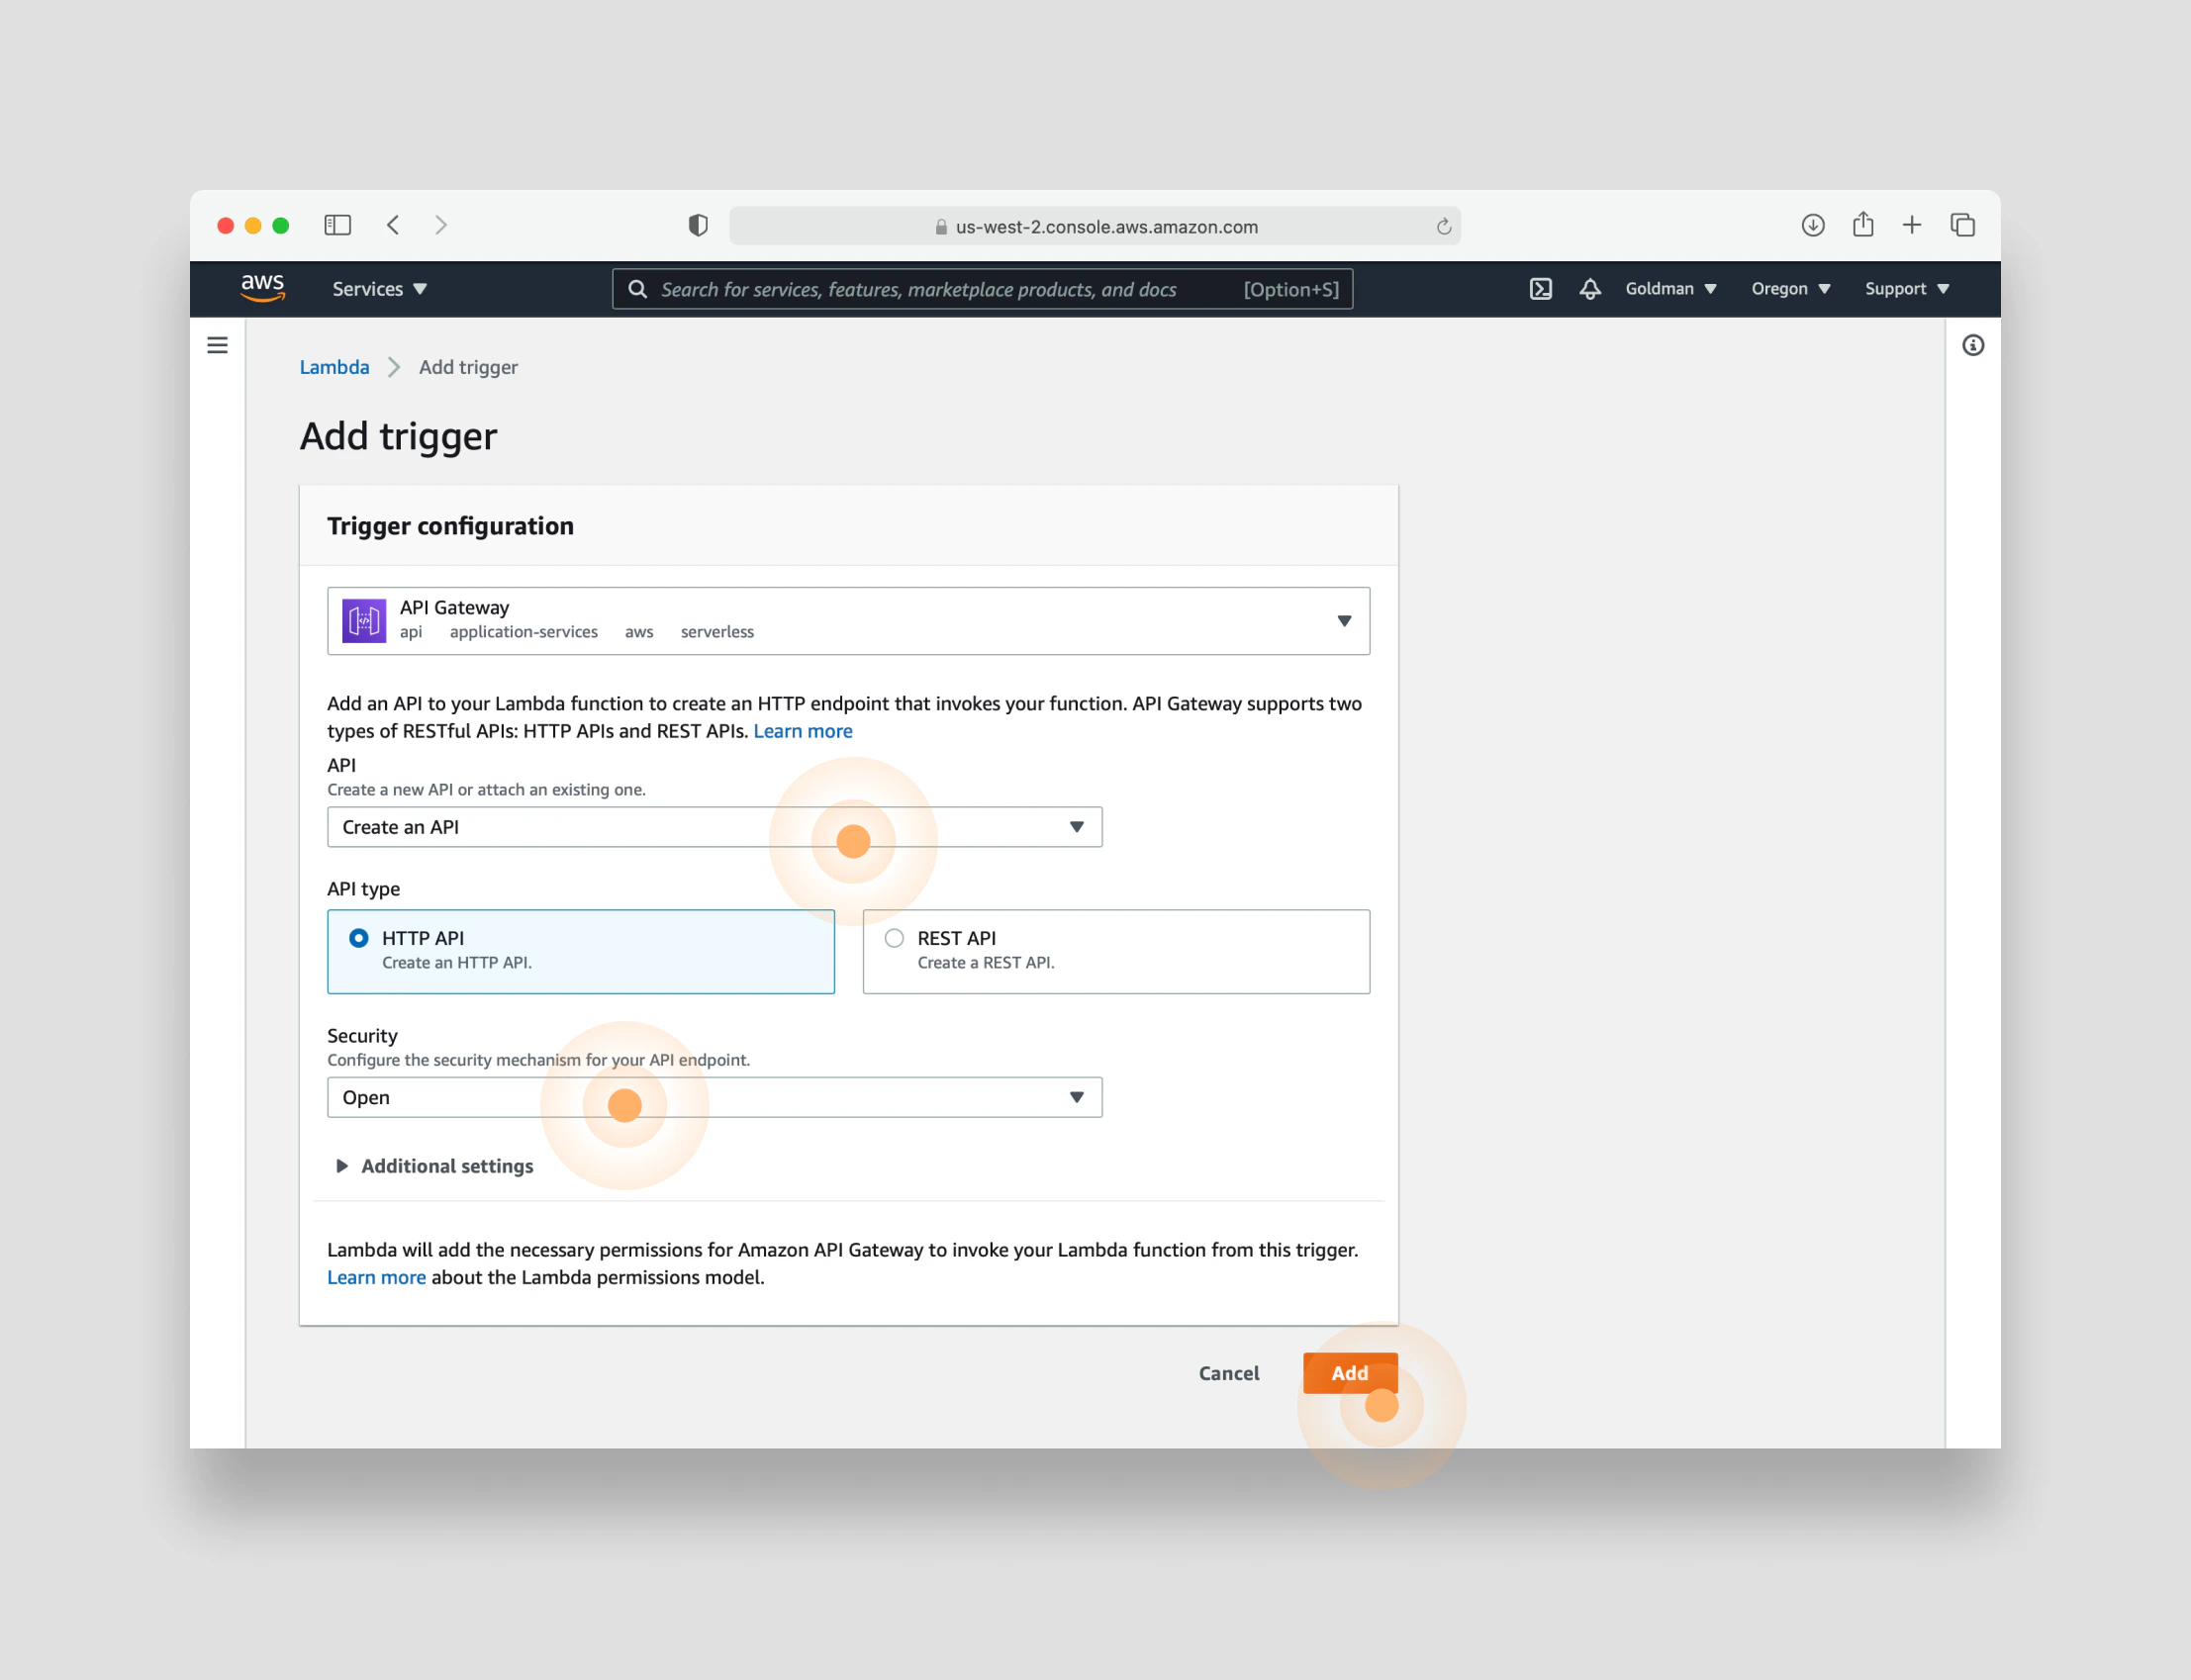Show Safari downloads
The height and width of the screenshot is (1680, 2191).
click(x=1813, y=225)
